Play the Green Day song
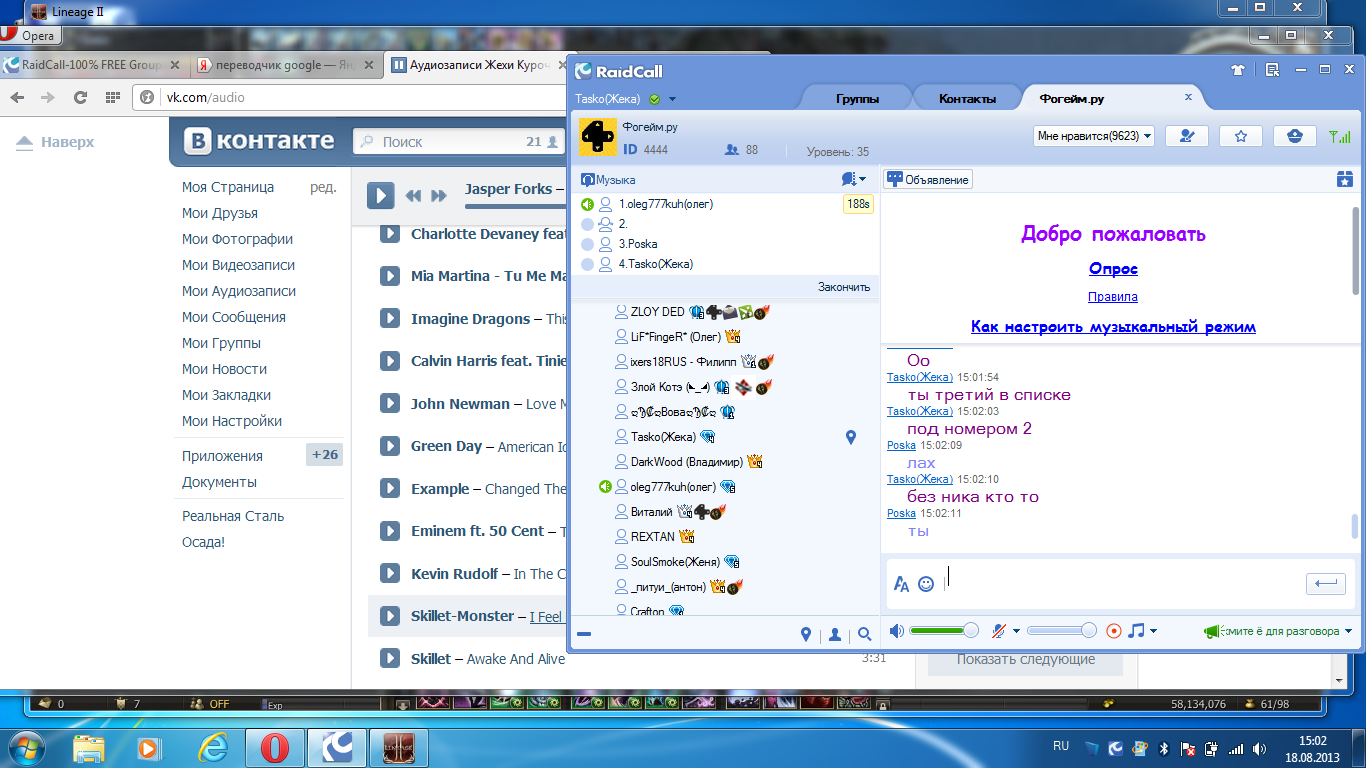 tap(390, 446)
